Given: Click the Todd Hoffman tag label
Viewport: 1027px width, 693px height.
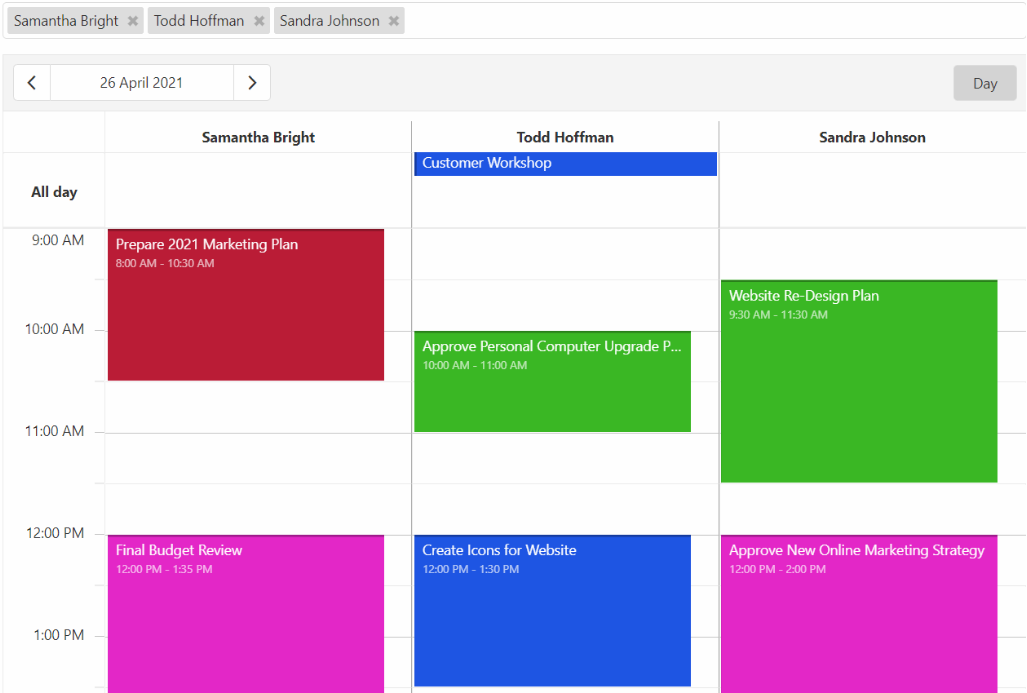Looking at the screenshot, I should point(199,21).
